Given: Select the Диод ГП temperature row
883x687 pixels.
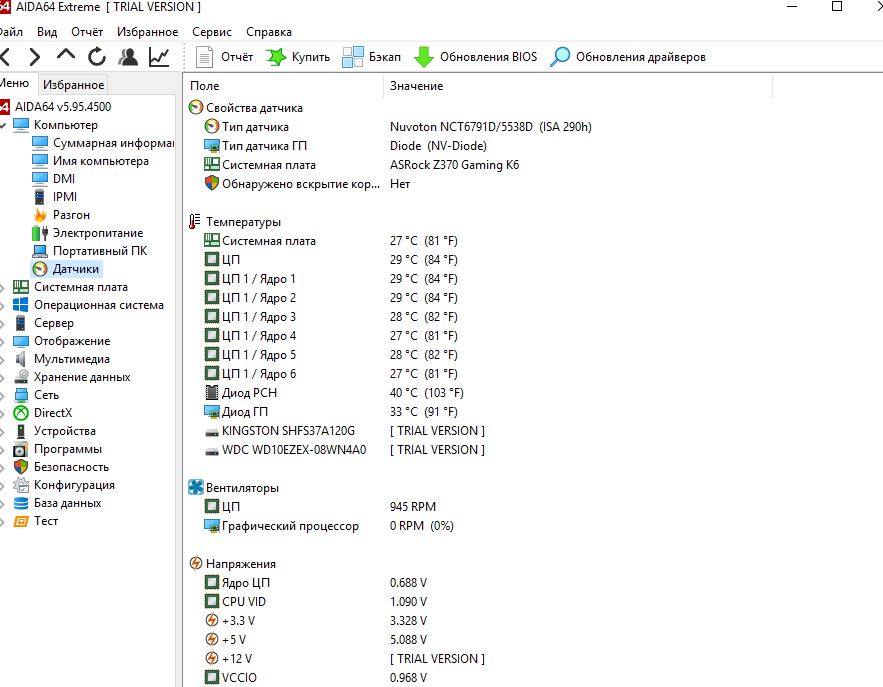Looking at the screenshot, I should pyautogui.click(x=331, y=412).
